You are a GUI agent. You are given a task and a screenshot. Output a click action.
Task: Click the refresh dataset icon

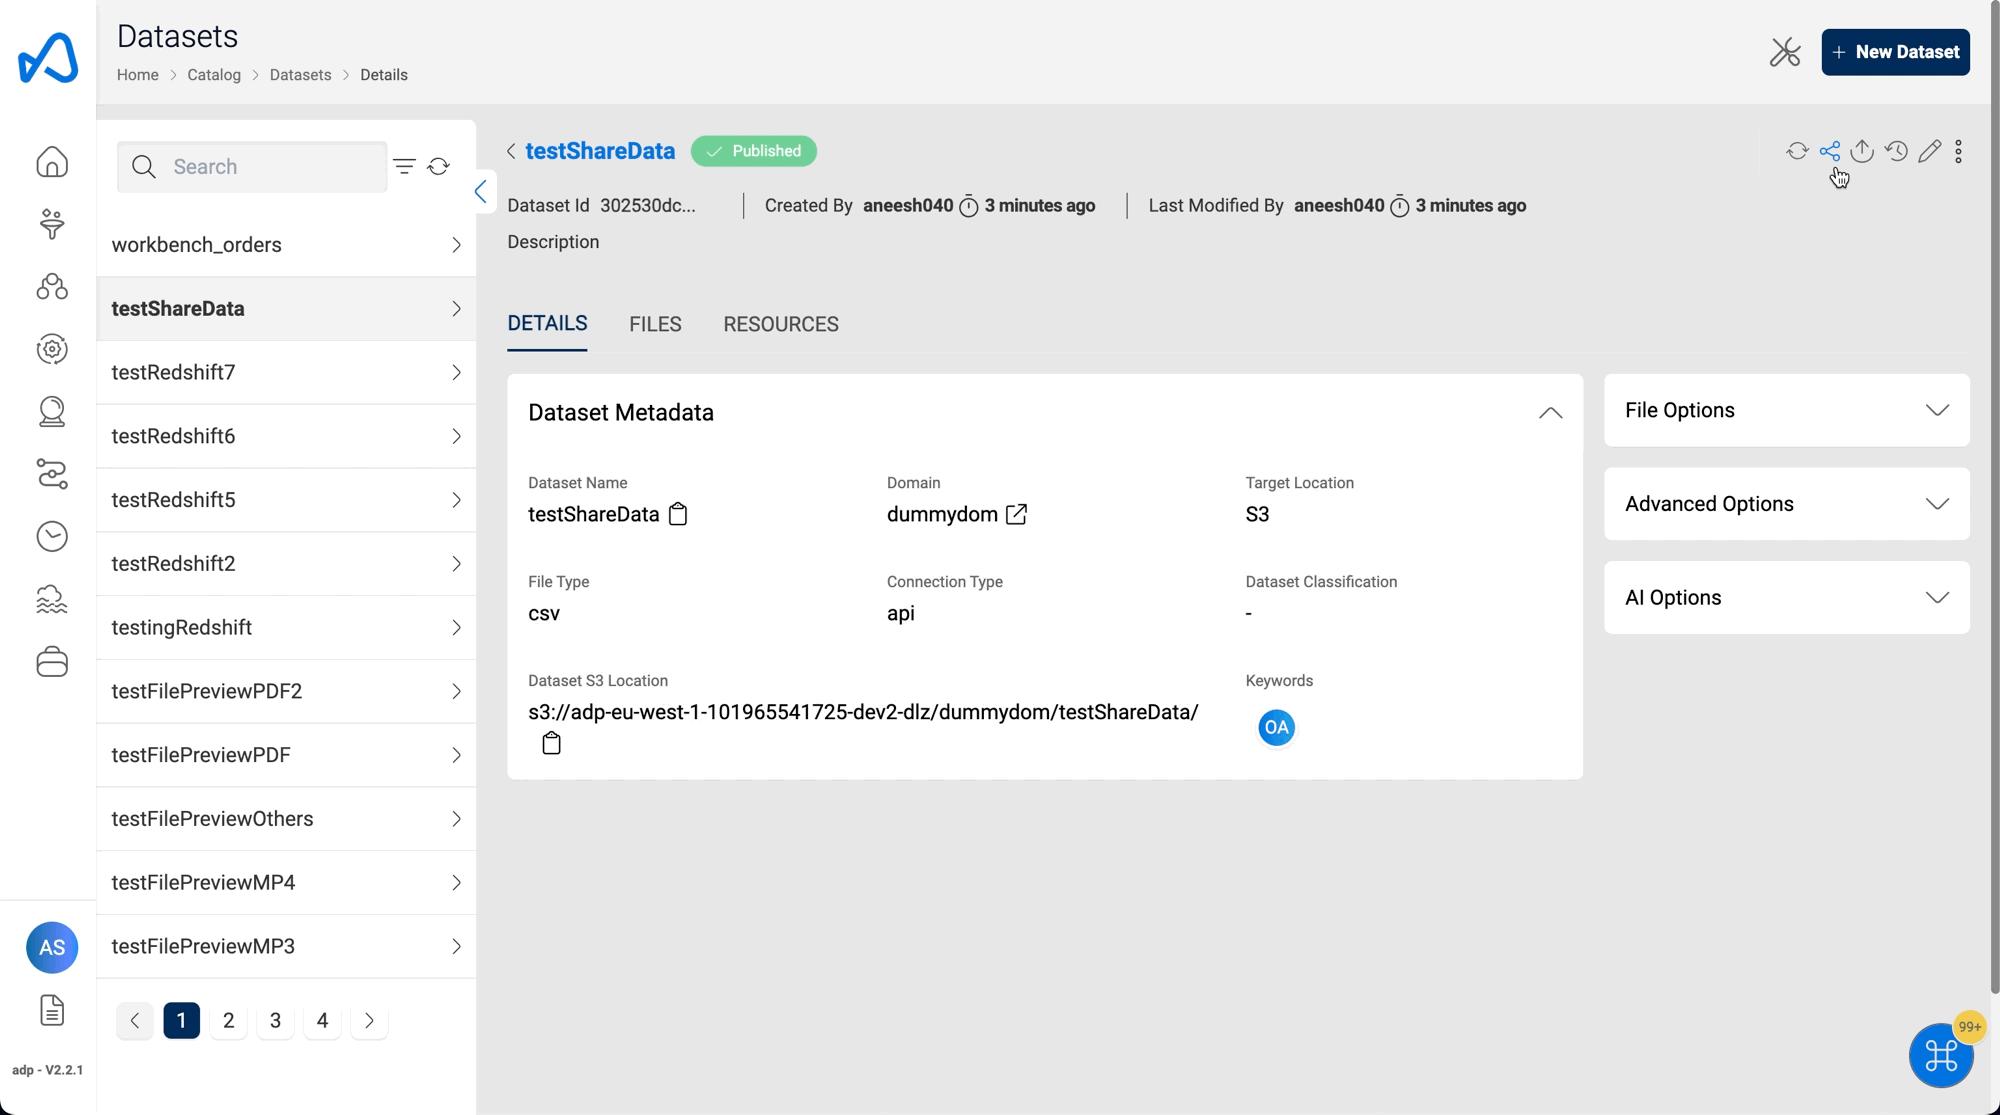point(1797,151)
